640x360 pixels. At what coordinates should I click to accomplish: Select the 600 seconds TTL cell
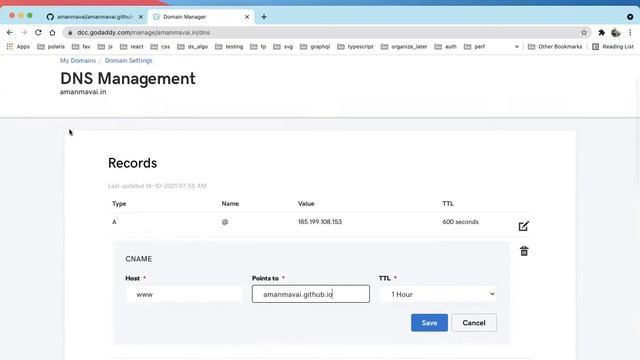click(460, 222)
